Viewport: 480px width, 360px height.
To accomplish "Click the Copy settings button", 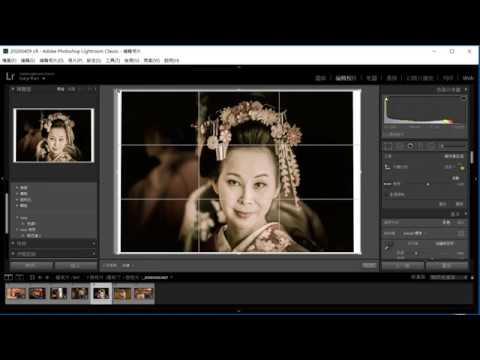I will pyautogui.click(x=31, y=266).
